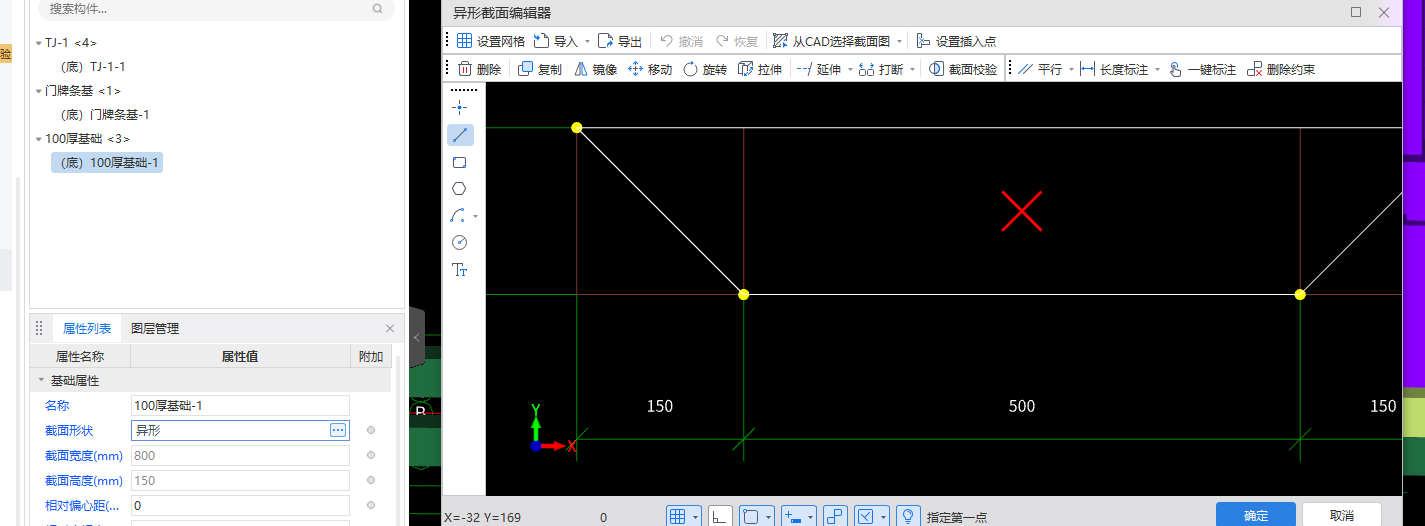Click the 删除约束 delete constraint tool

click(1281, 69)
